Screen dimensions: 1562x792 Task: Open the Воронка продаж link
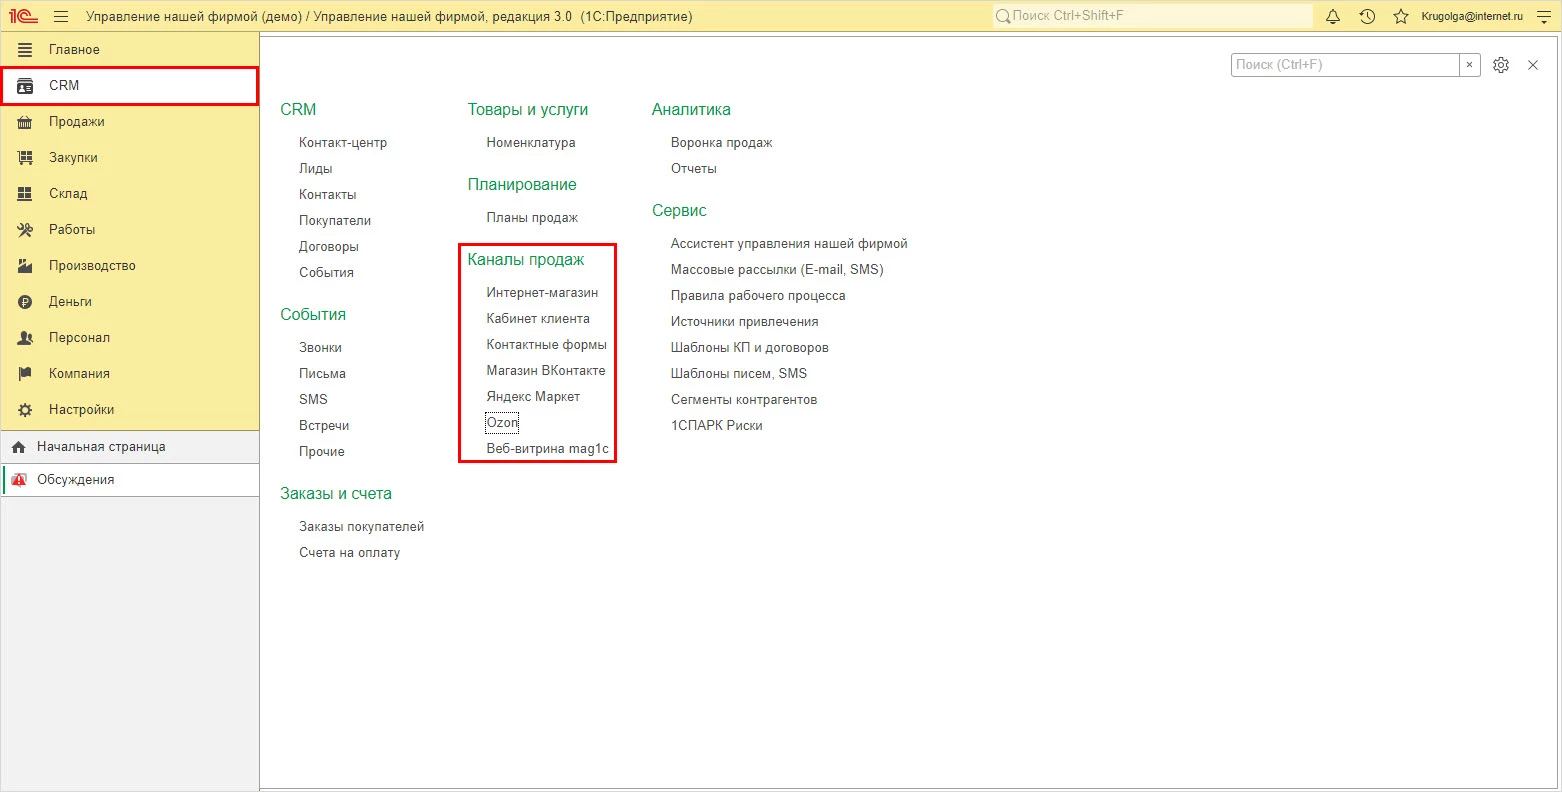point(722,143)
